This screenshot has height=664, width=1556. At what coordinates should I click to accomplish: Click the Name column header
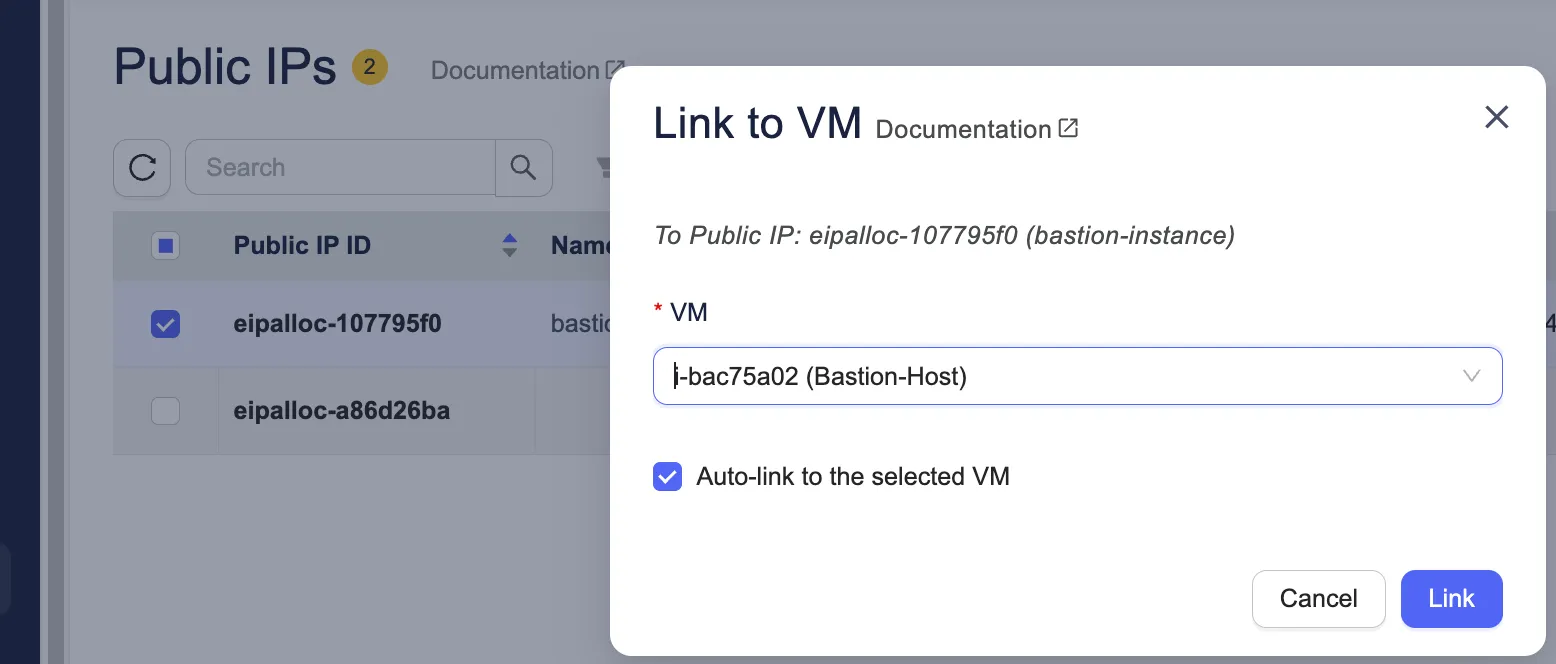point(580,246)
